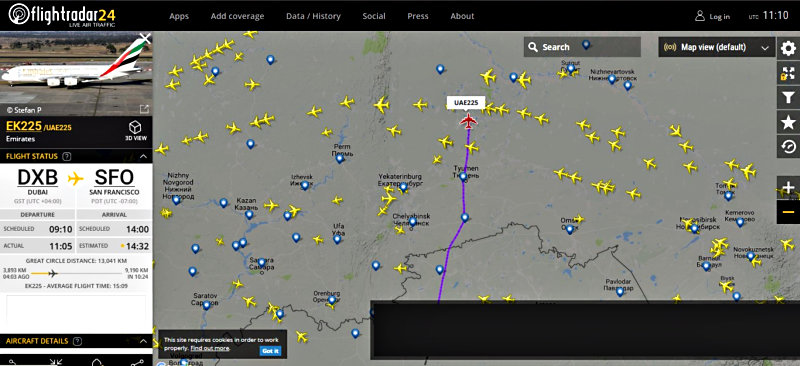Toggle fullscreen map mode icon
This screenshot has height=366, width=800.
point(788,74)
